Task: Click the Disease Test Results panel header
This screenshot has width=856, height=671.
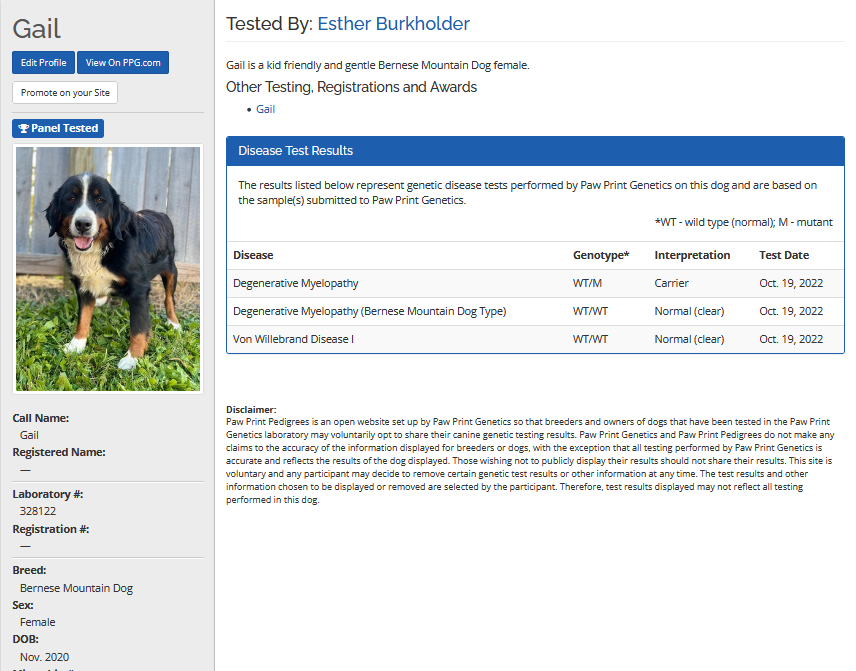Action: tap(535, 151)
